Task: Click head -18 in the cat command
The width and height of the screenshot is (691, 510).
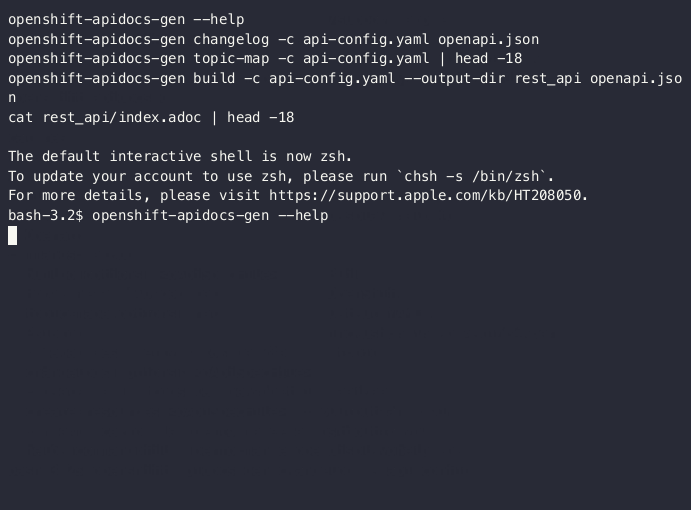Action: (260, 118)
